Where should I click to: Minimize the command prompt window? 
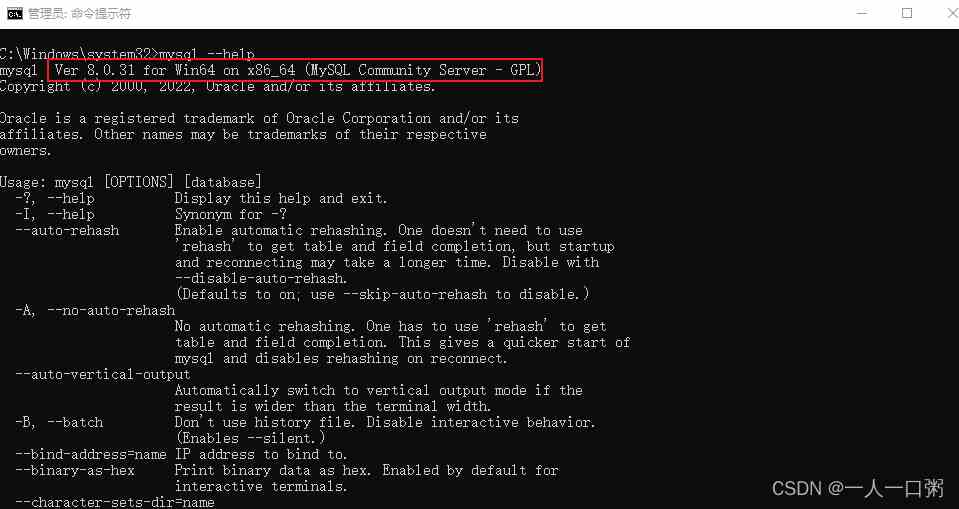862,13
